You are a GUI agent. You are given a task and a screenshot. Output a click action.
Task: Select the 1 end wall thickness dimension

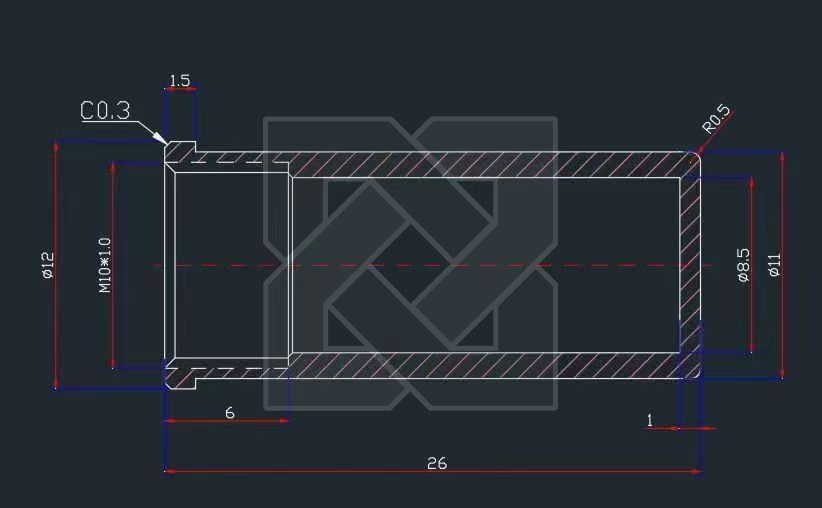coord(650,421)
